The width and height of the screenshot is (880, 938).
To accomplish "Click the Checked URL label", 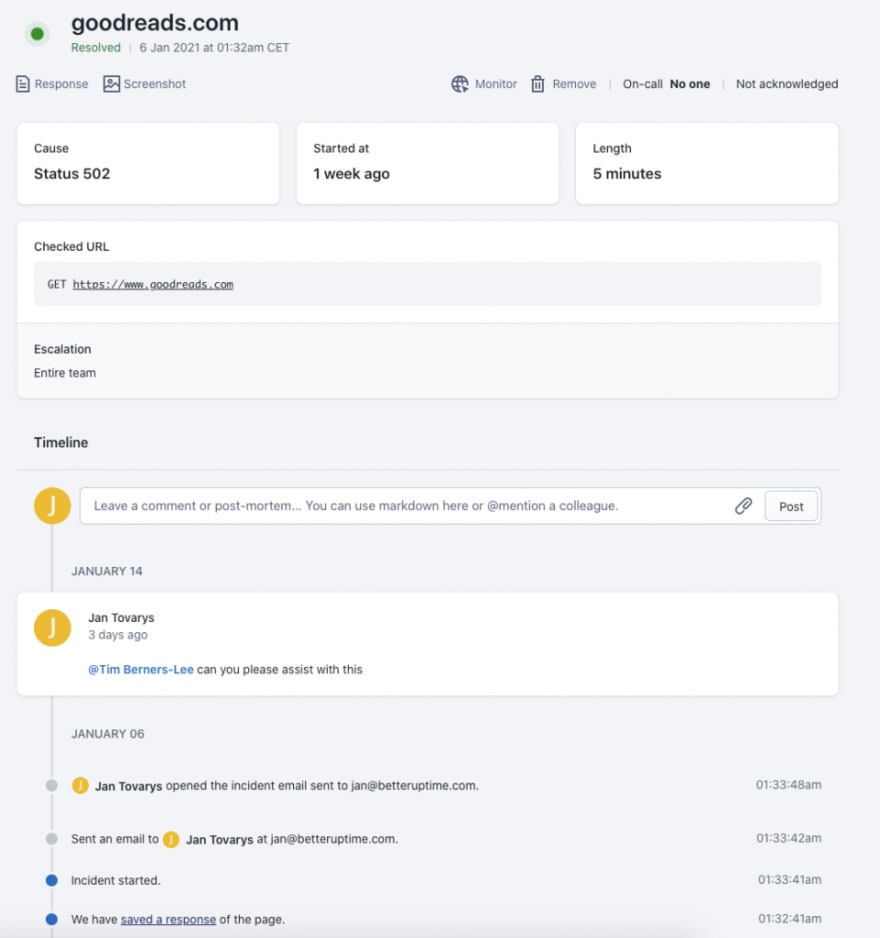I will (72, 247).
